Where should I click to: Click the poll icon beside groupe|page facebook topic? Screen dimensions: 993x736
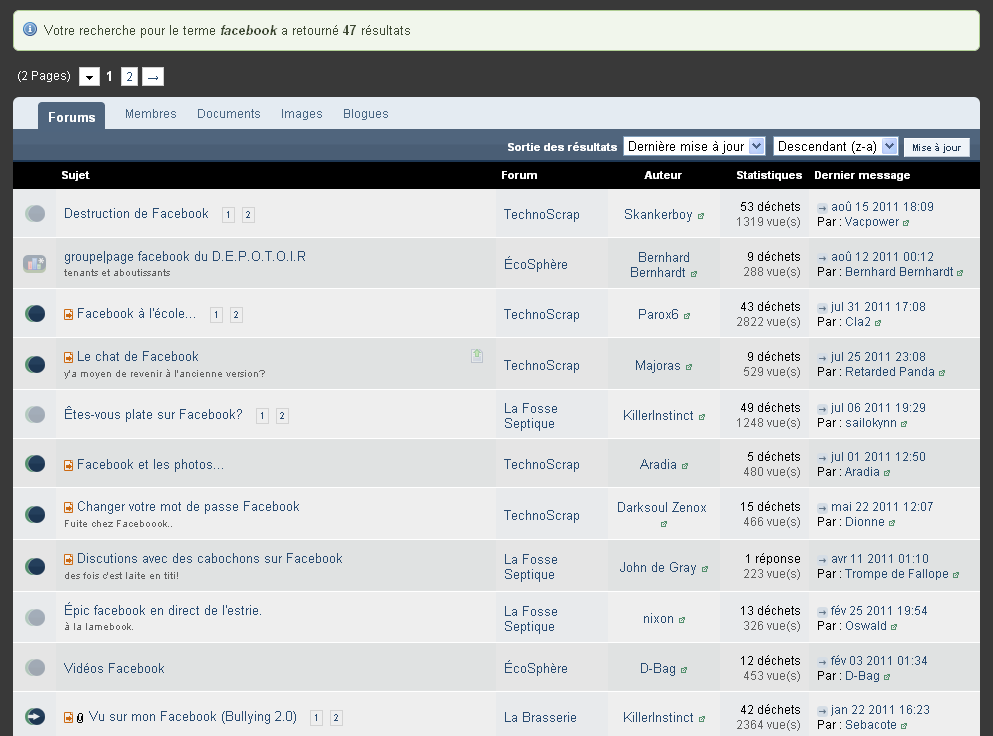[35, 263]
